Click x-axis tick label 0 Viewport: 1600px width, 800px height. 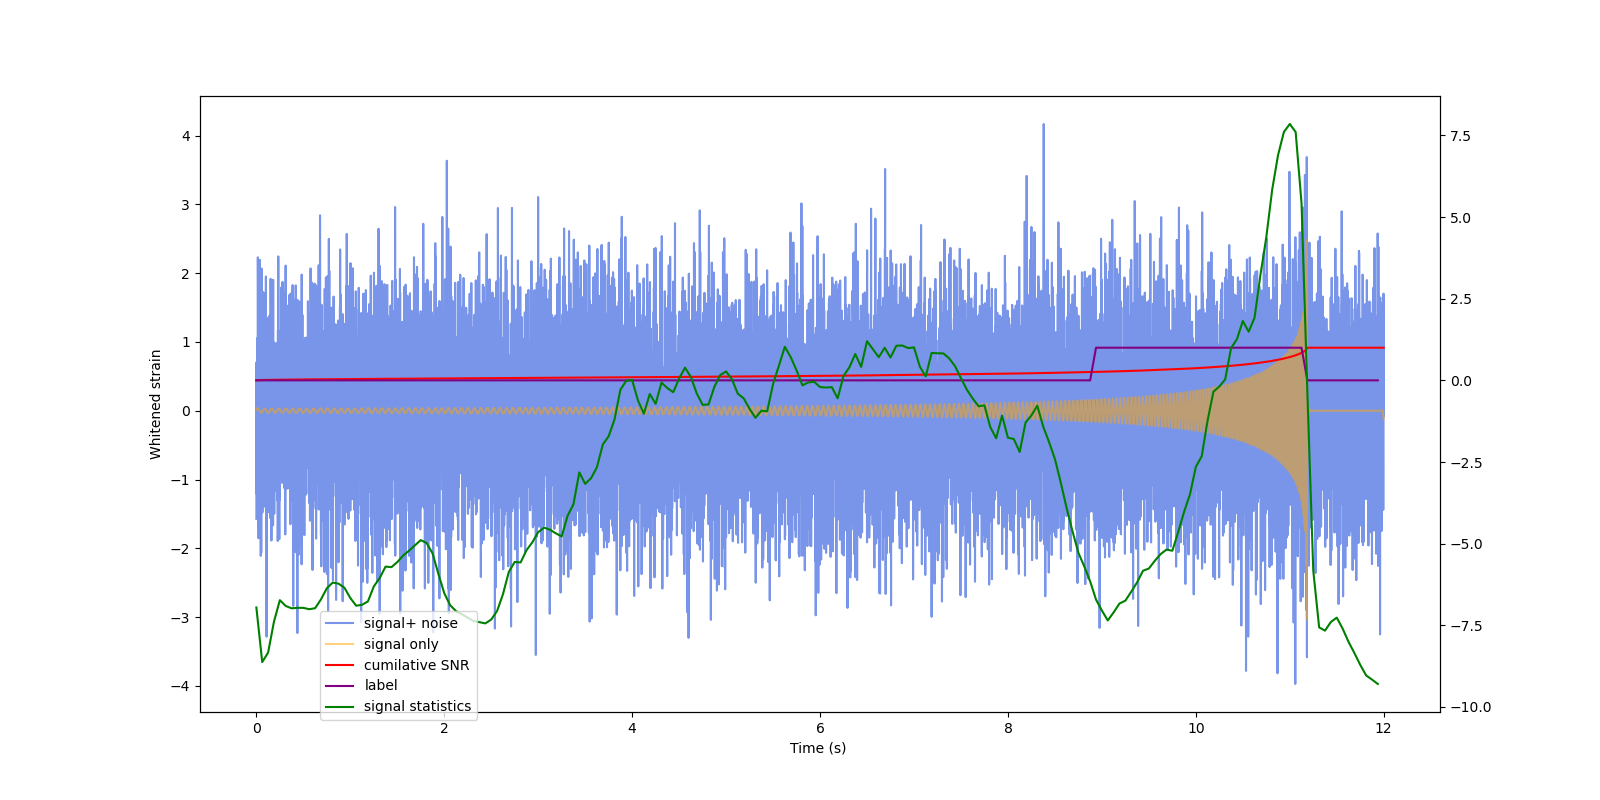coord(257,728)
